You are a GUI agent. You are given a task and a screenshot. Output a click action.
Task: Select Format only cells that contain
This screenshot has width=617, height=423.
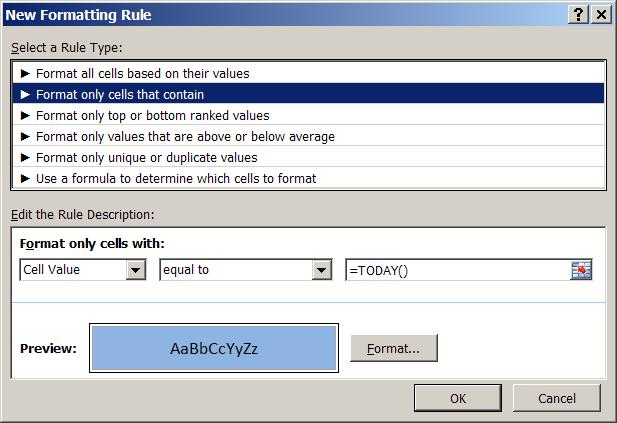308,94
